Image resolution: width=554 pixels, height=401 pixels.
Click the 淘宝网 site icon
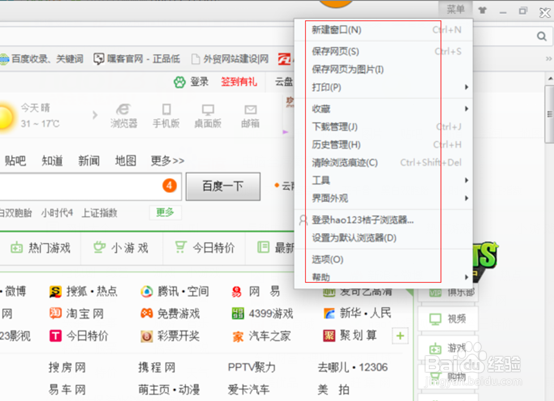point(55,313)
